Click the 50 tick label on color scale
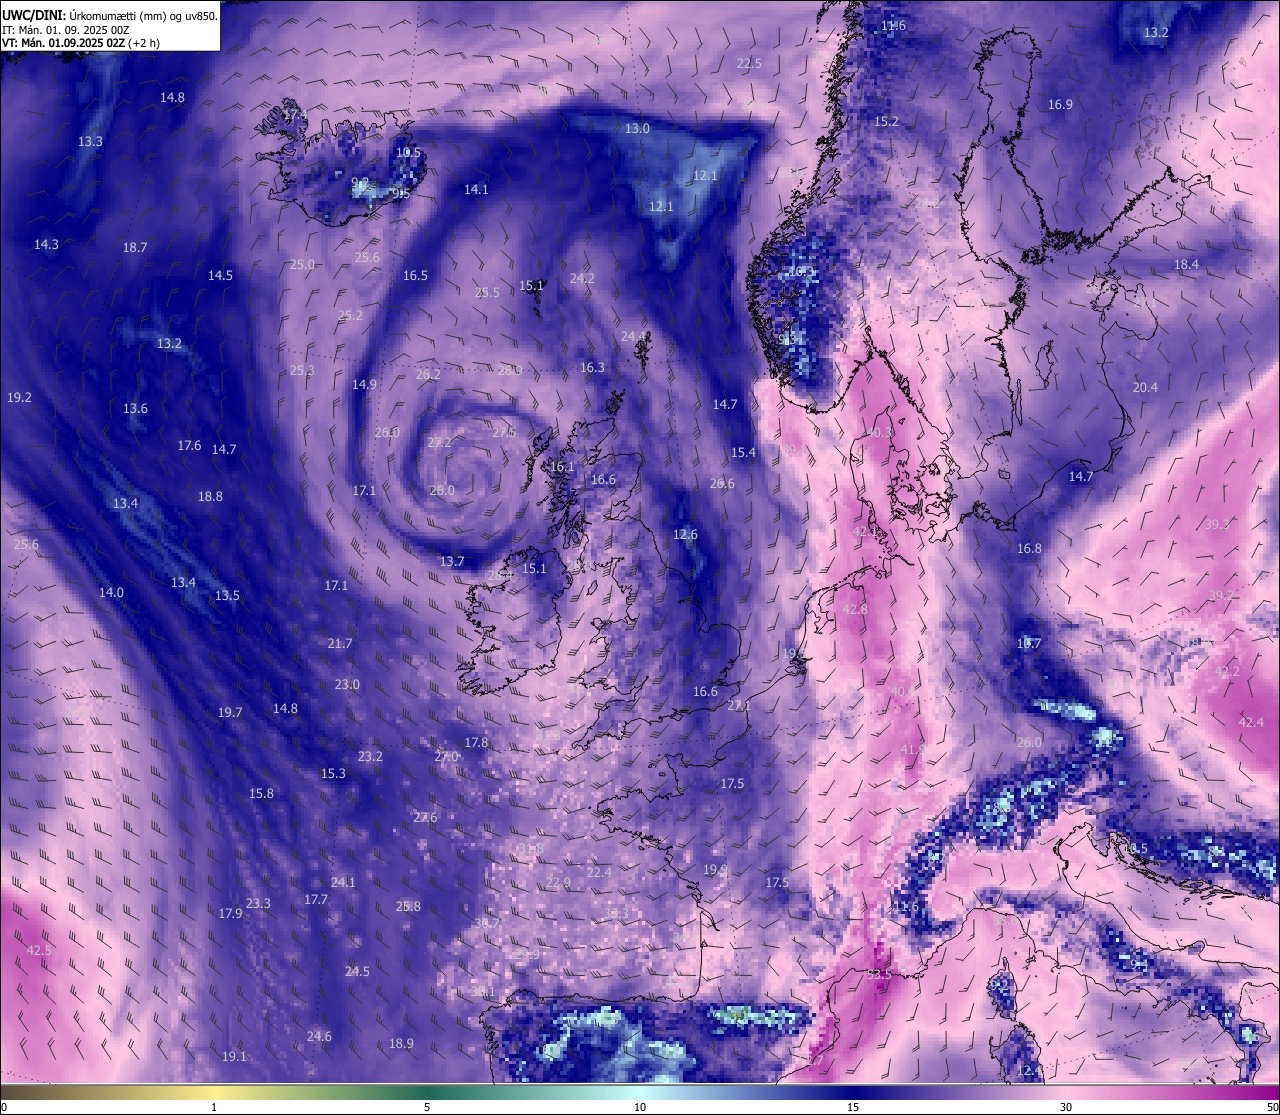The width and height of the screenshot is (1280, 1115). 1273,1107
